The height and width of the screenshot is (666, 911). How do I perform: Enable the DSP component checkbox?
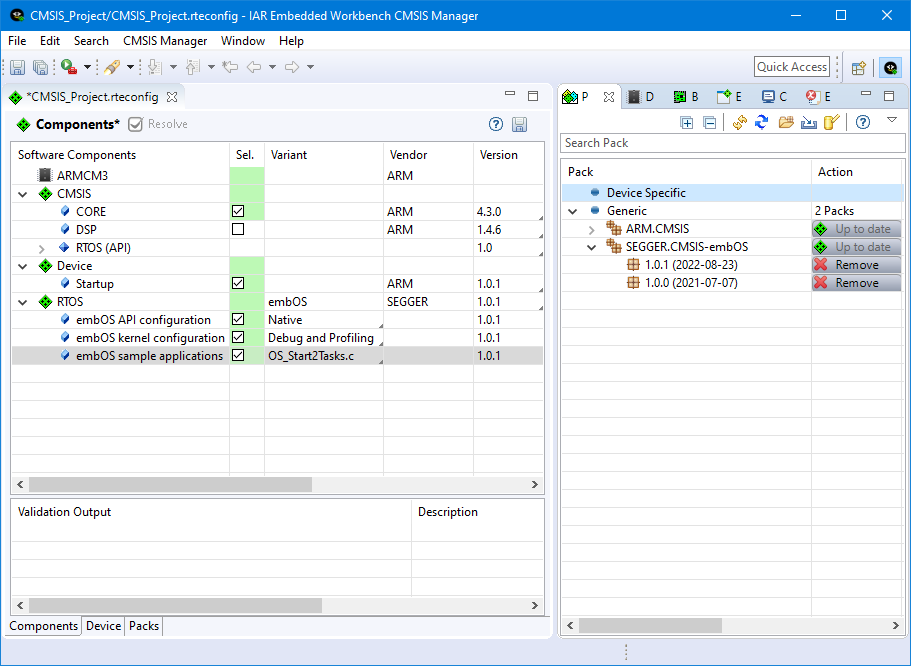click(x=236, y=229)
